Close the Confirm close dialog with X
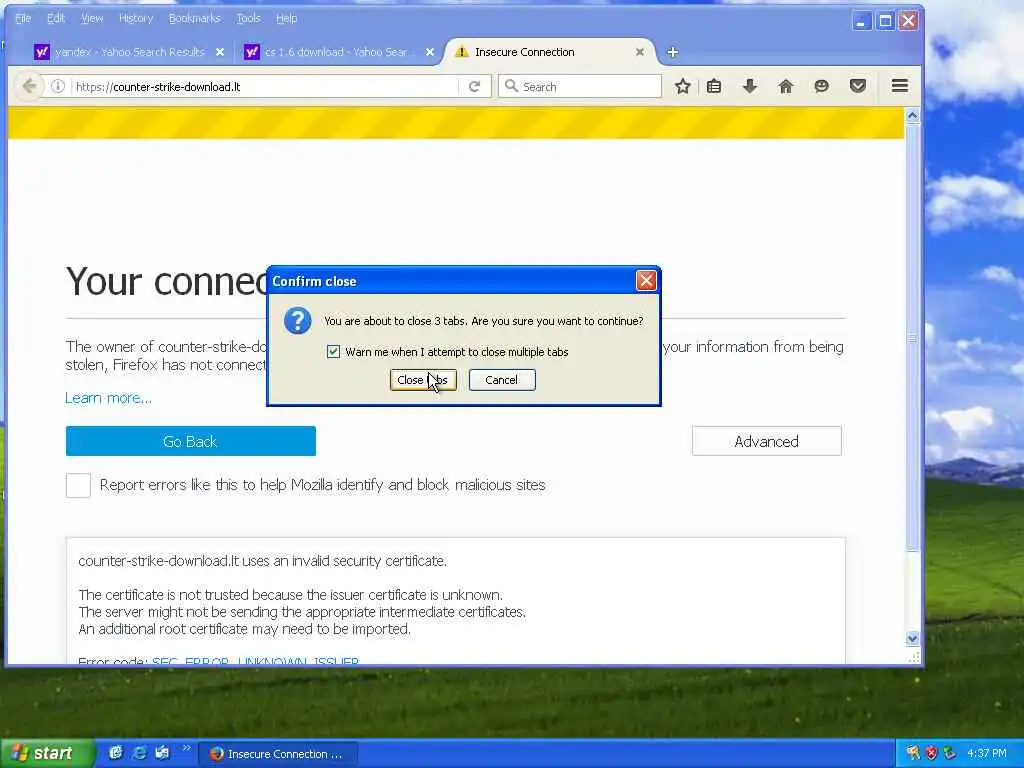 pos(646,281)
